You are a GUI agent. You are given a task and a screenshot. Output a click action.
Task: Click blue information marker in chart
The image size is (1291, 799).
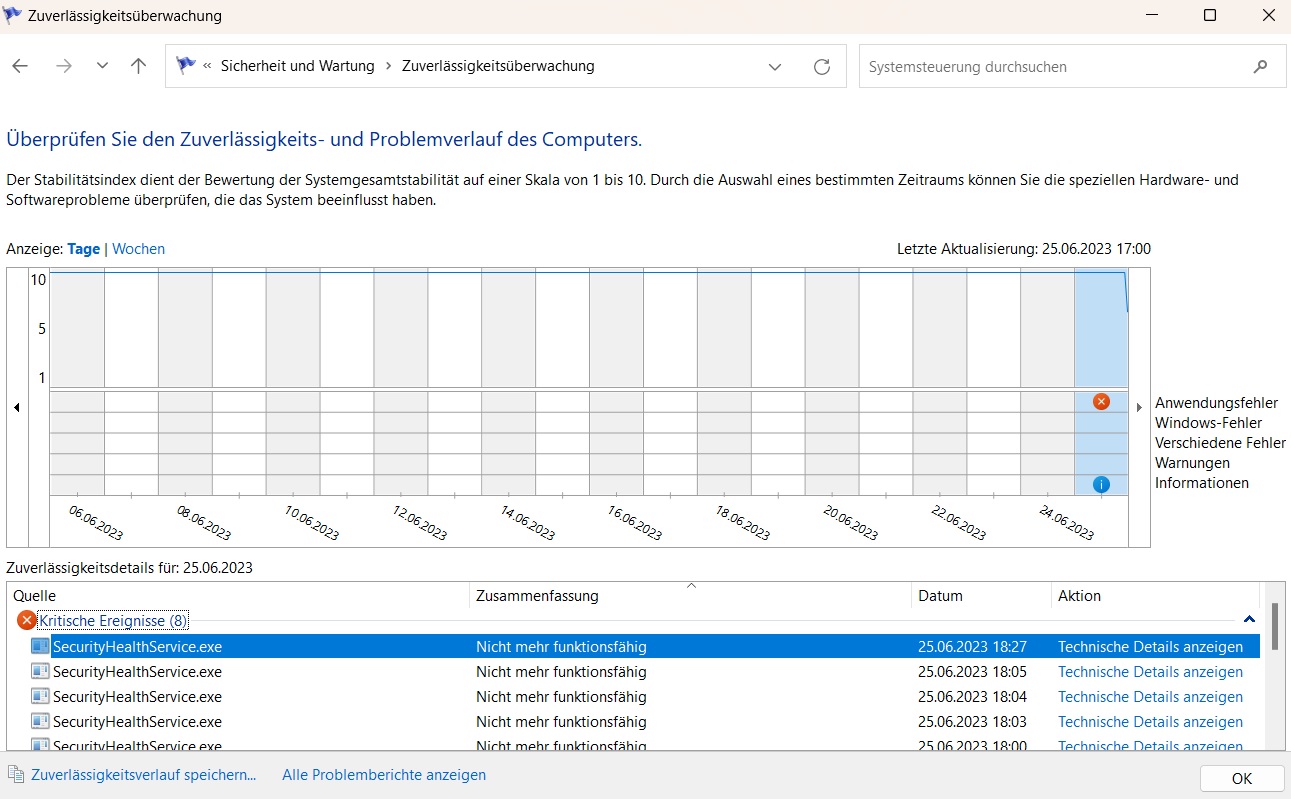tap(1101, 484)
